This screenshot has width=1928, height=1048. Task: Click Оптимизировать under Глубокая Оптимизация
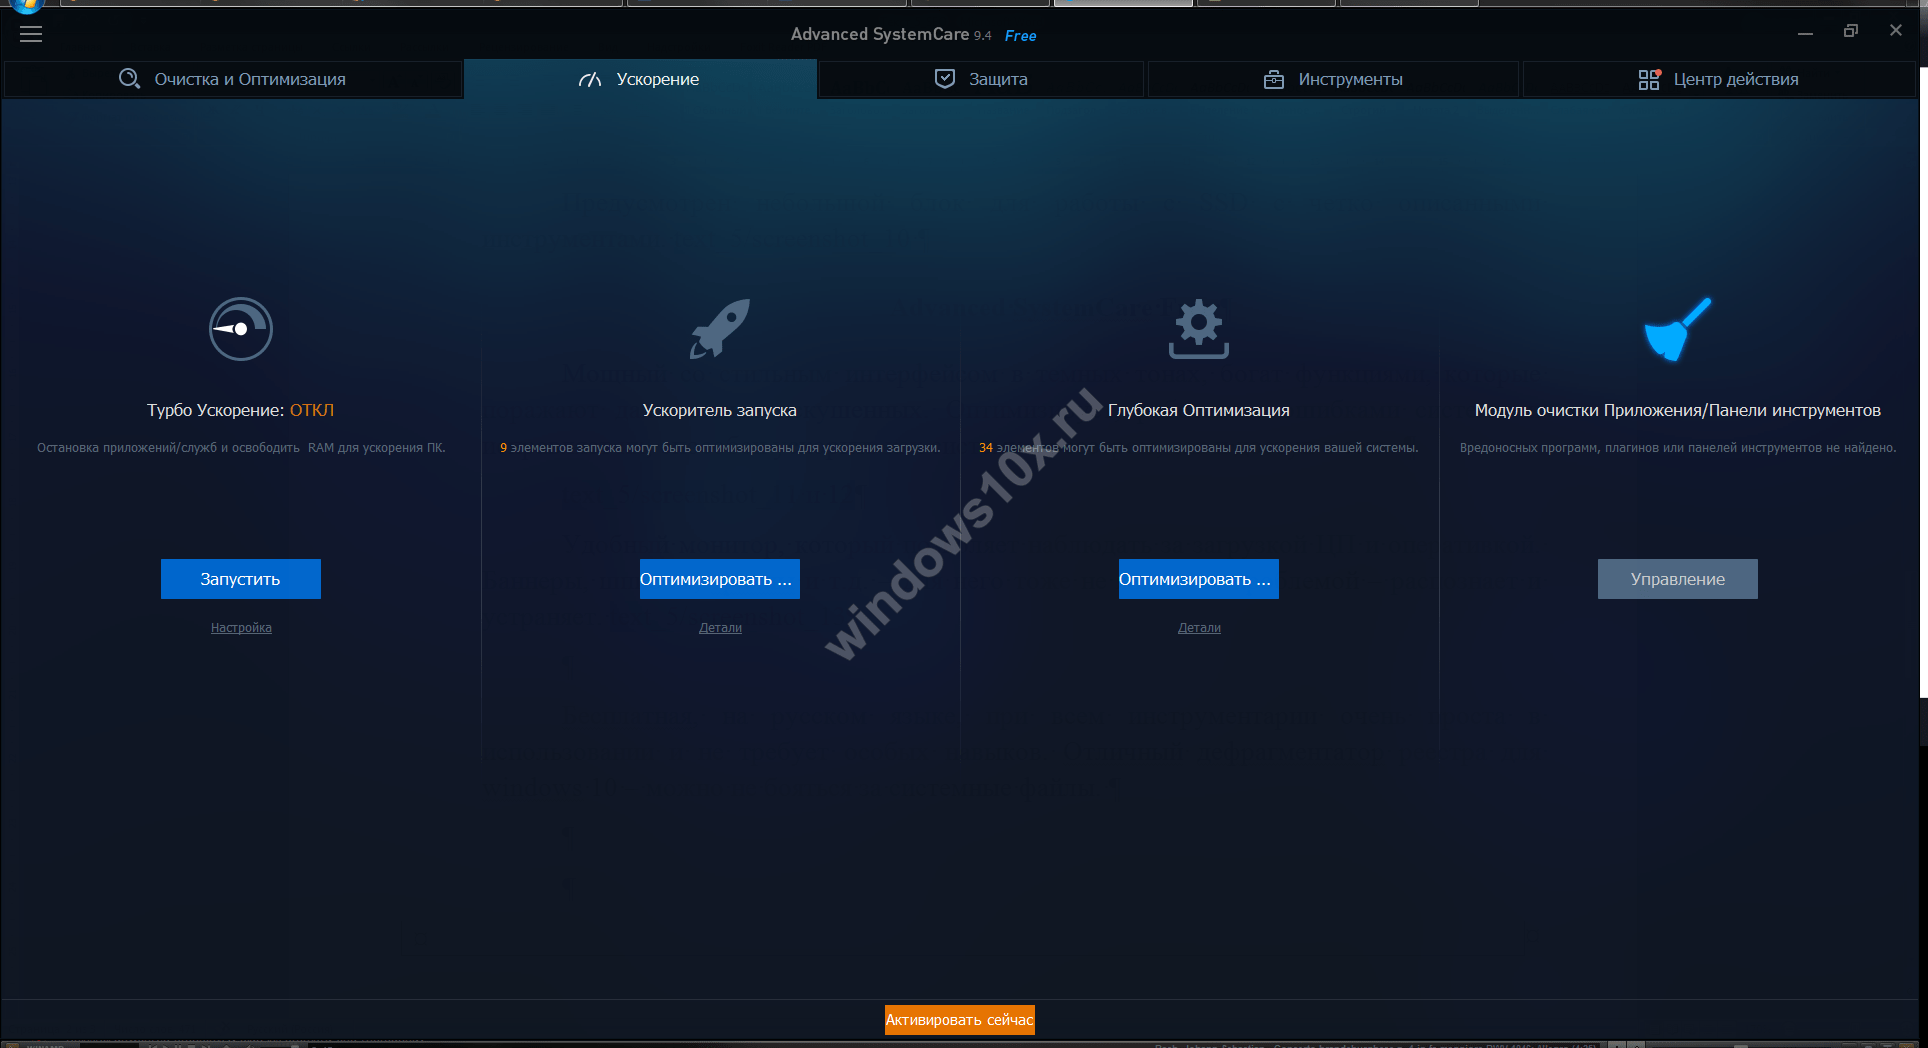click(x=1199, y=579)
